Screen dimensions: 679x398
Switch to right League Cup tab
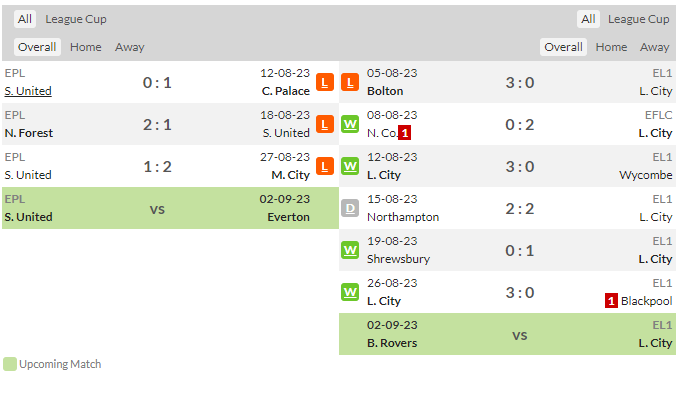(638, 19)
